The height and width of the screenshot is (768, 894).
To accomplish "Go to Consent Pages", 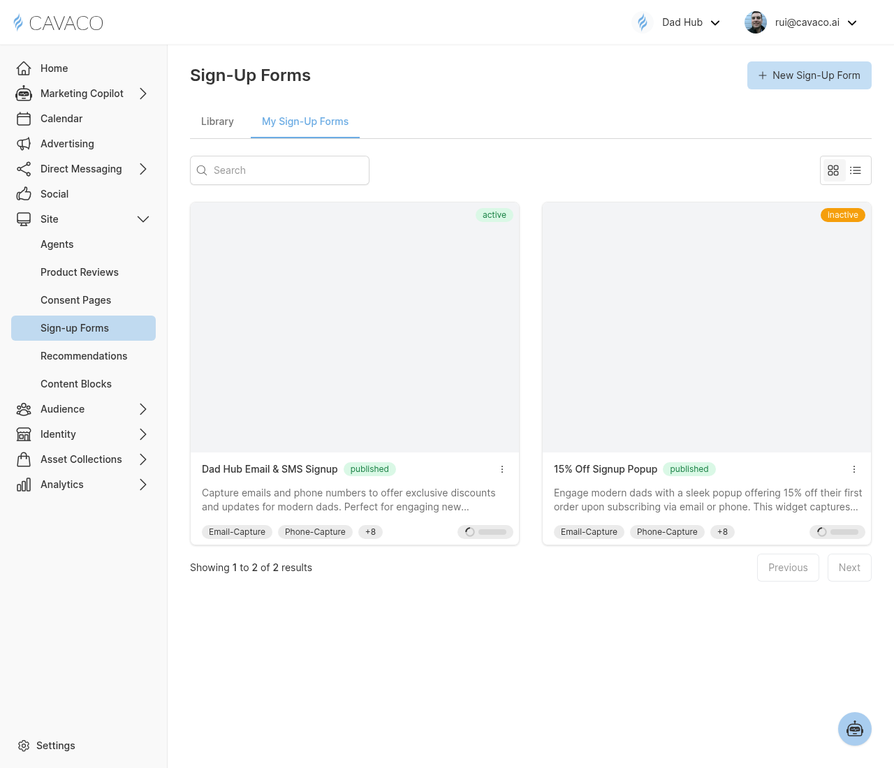I will pyautogui.click(x=76, y=300).
